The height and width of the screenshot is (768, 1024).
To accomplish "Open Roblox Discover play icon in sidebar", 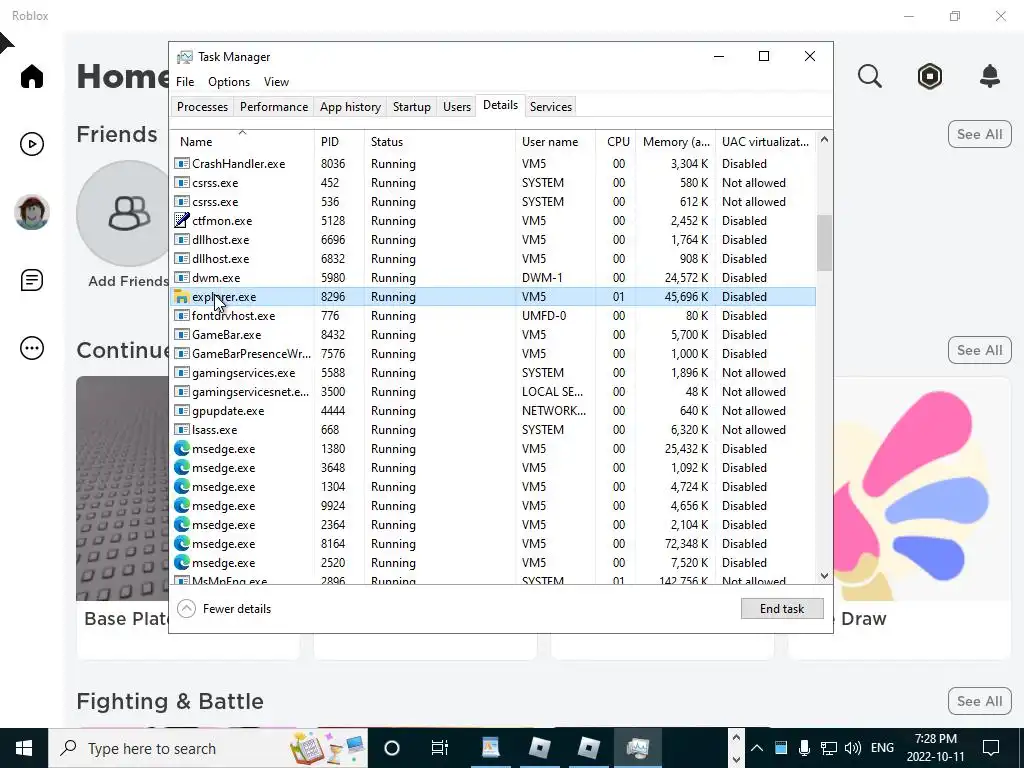I will 31,144.
